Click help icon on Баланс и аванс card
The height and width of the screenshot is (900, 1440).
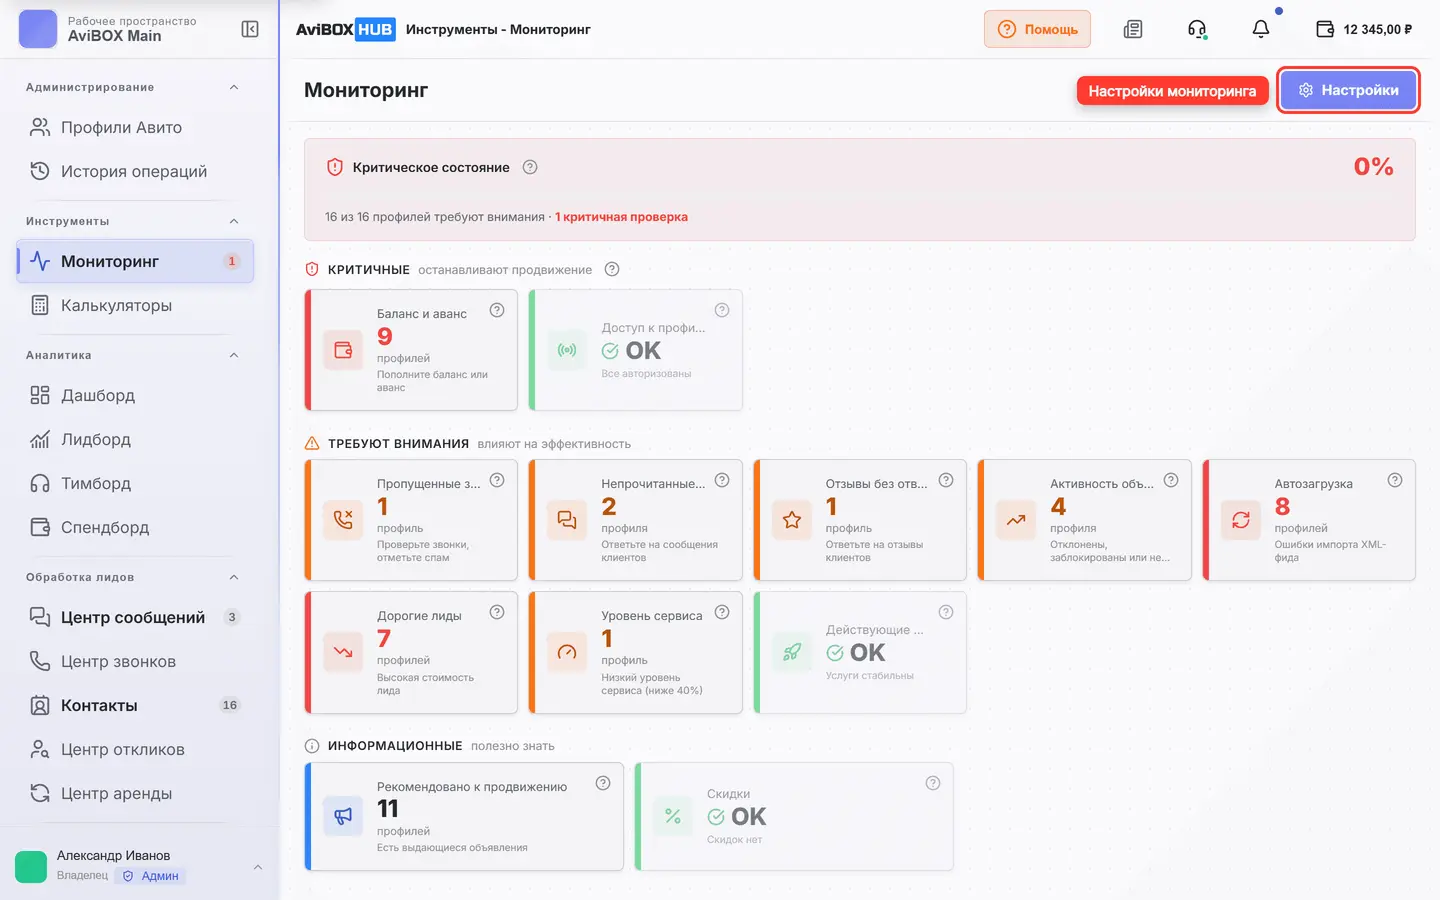click(497, 310)
